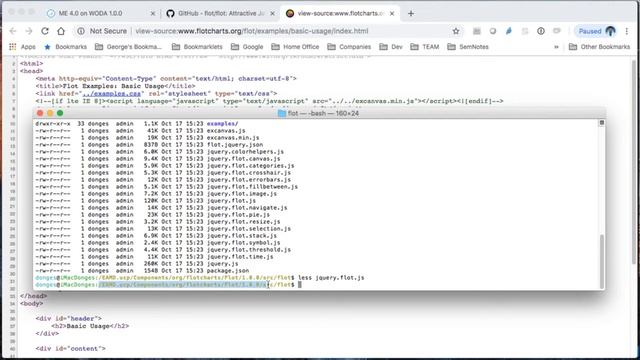The height and width of the screenshot is (360, 640).
Task: Click the <title>Flot Examples line in source
Action: tap(116, 86)
